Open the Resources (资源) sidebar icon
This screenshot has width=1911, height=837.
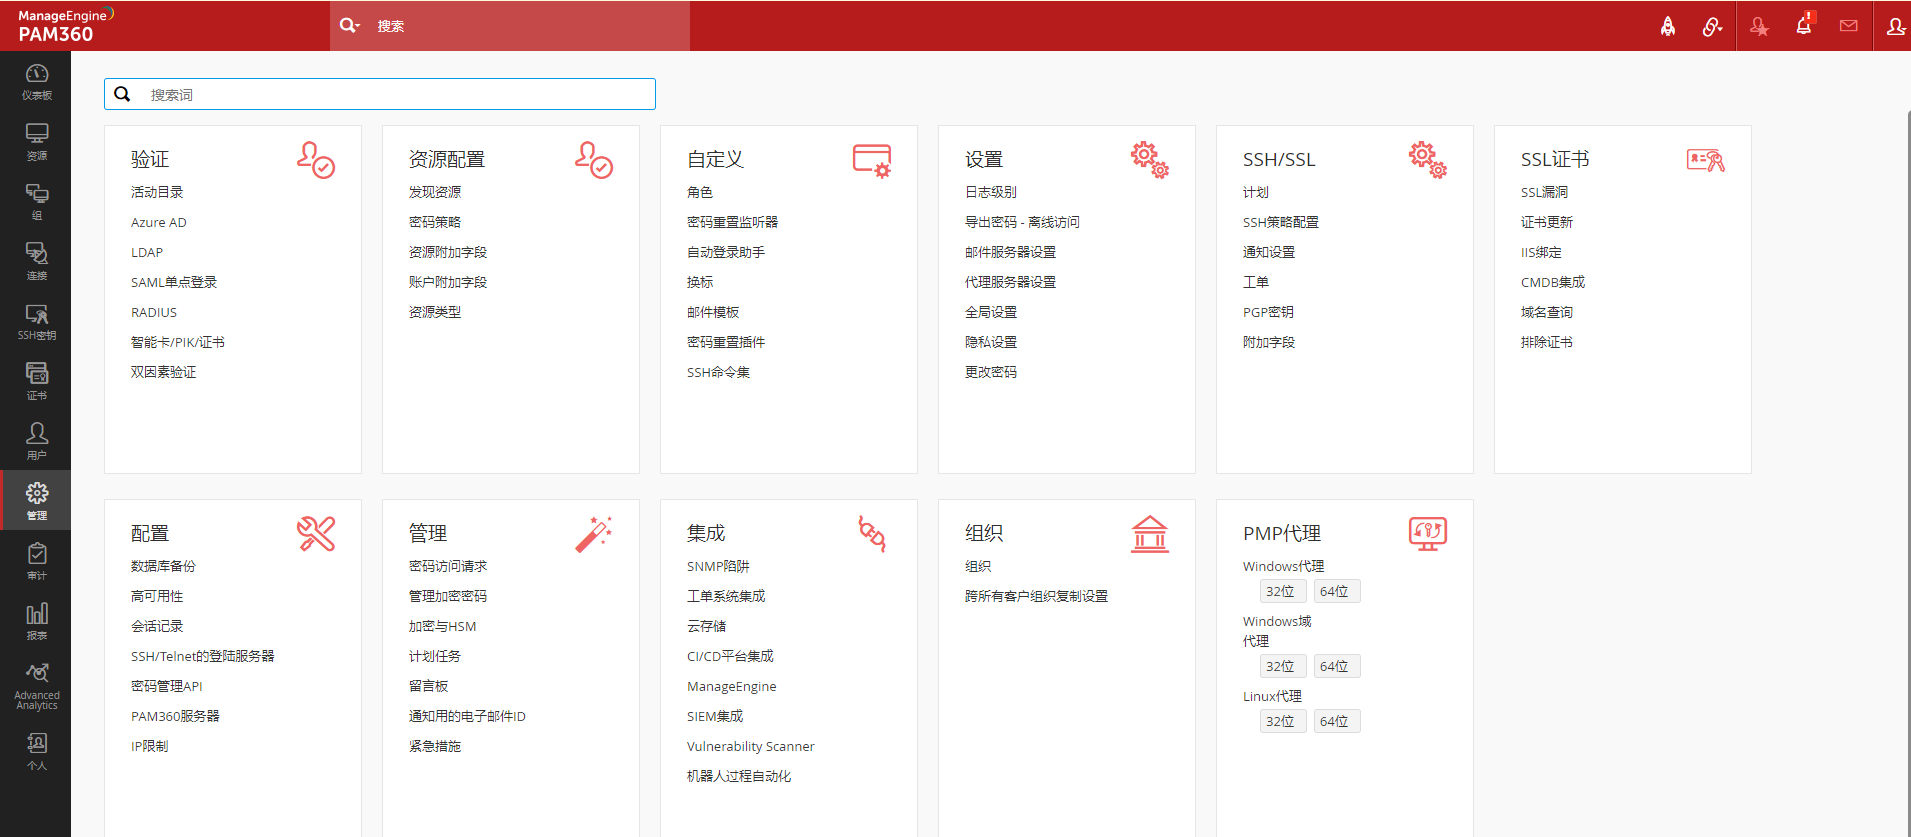click(36, 141)
